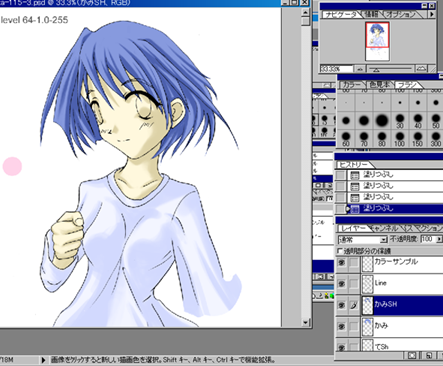443x366 pixels.
Task: Click the new layer icon in Layers panel
Action: click(x=429, y=355)
